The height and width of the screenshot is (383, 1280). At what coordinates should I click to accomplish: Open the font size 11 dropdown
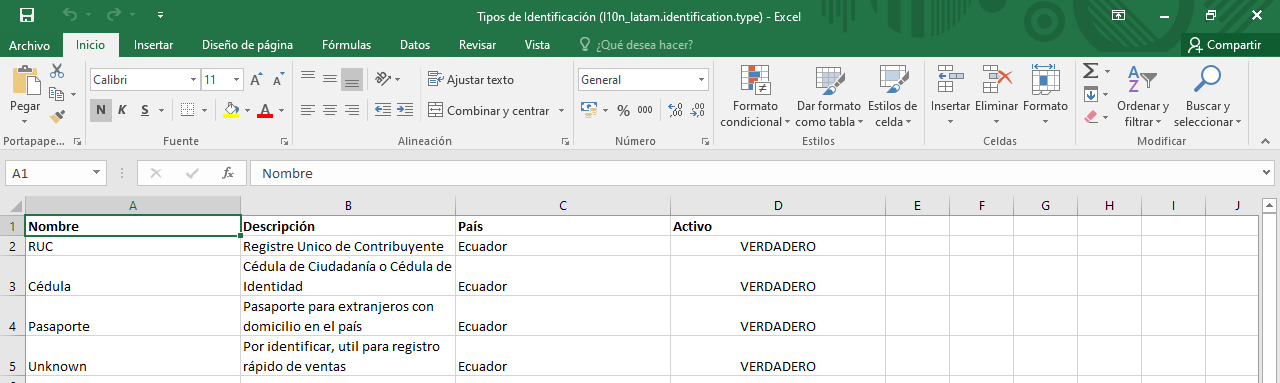pyautogui.click(x=237, y=79)
